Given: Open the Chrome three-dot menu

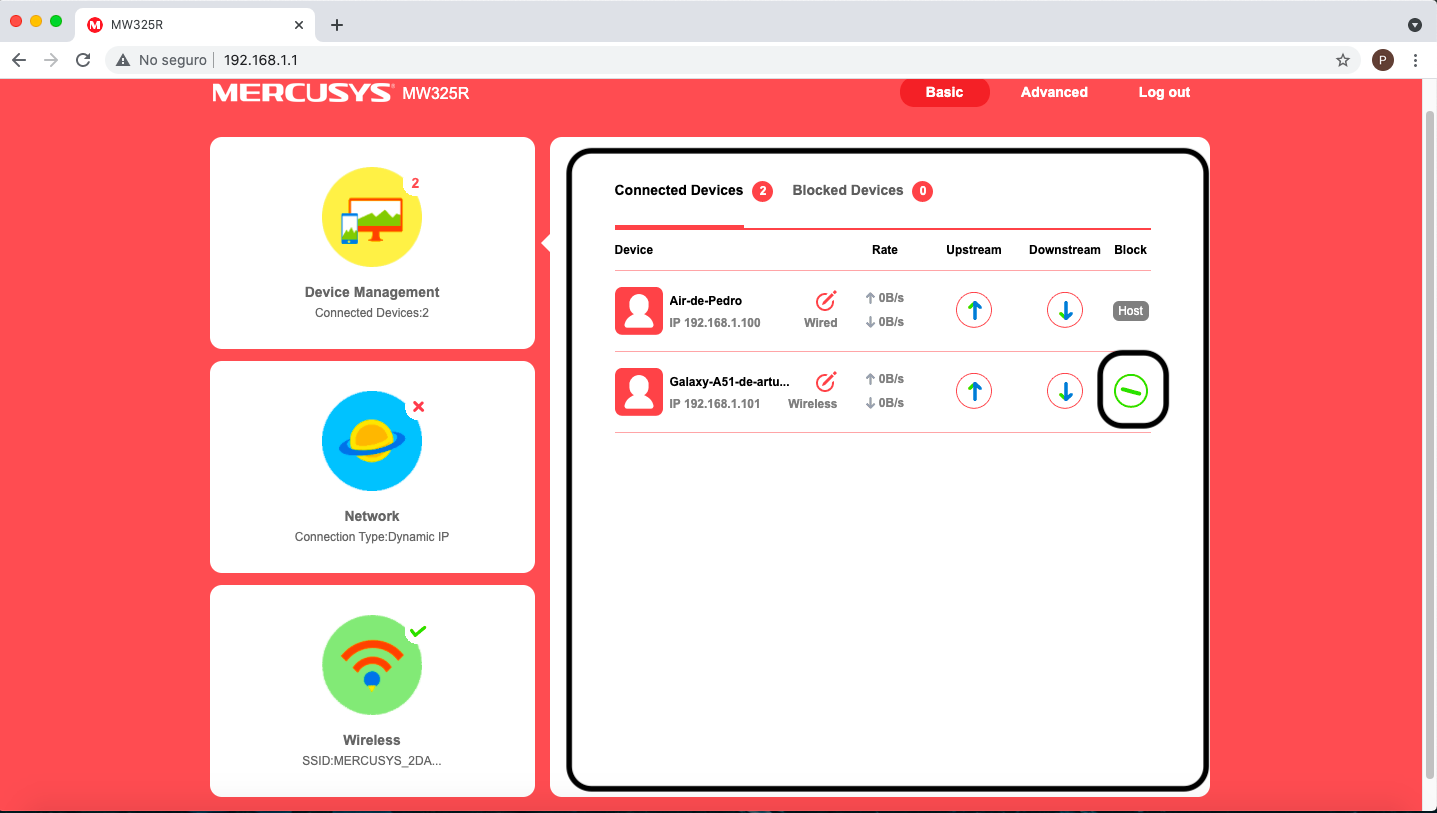Looking at the screenshot, I should pos(1415,60).
